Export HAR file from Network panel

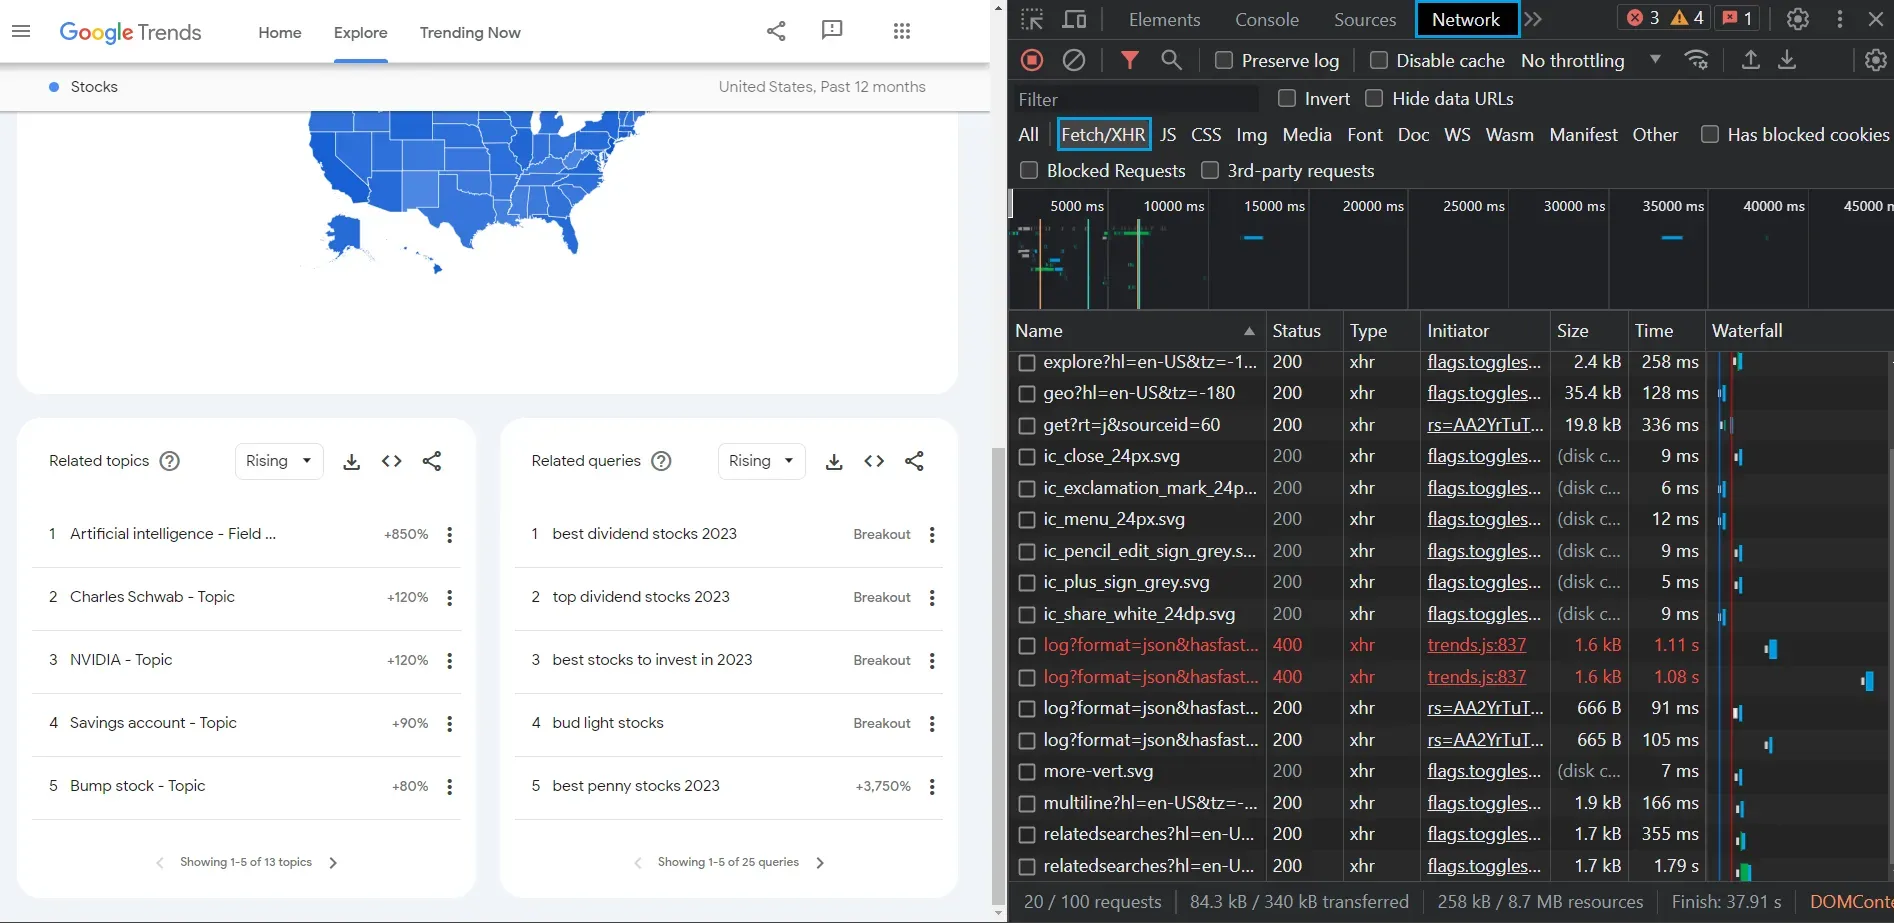[x=1788, y=60]
